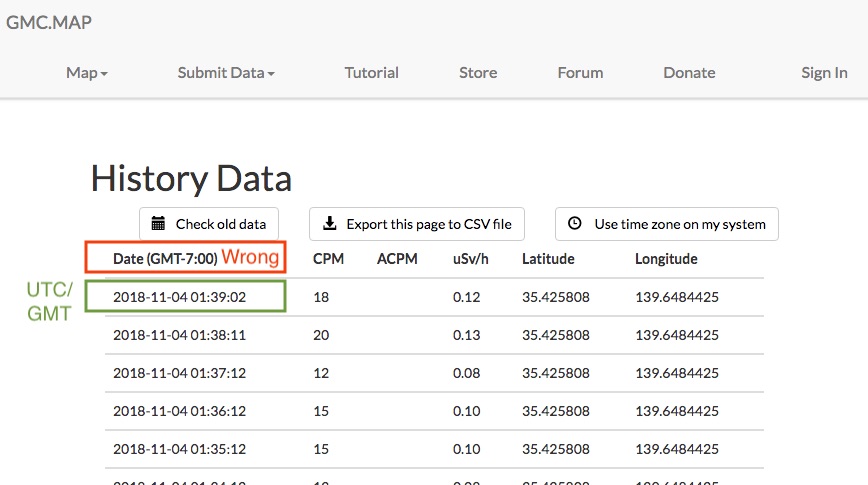Select date cell 2018-11-04 01:35:12
This screenshot has height=485, width=868.
(179, 449)
